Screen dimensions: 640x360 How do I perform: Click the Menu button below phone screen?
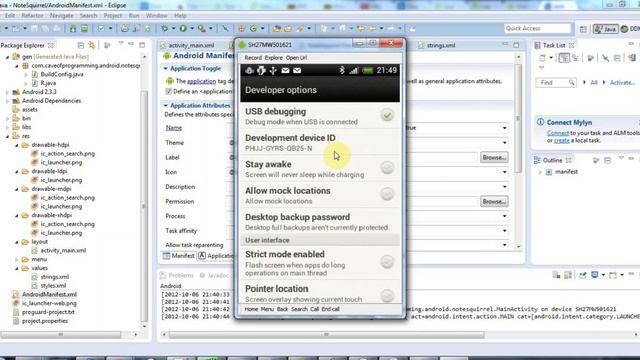[267, 309]
